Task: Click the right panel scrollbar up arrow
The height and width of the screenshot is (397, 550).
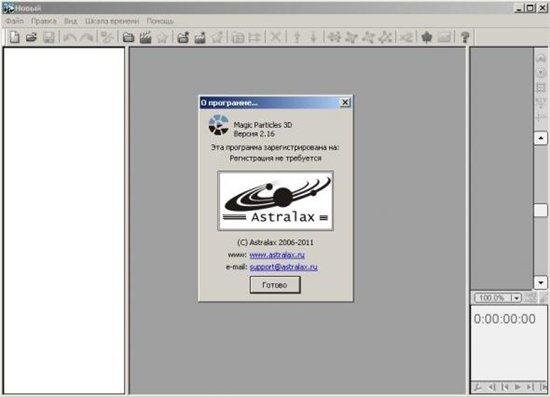Action: [541, 138]
